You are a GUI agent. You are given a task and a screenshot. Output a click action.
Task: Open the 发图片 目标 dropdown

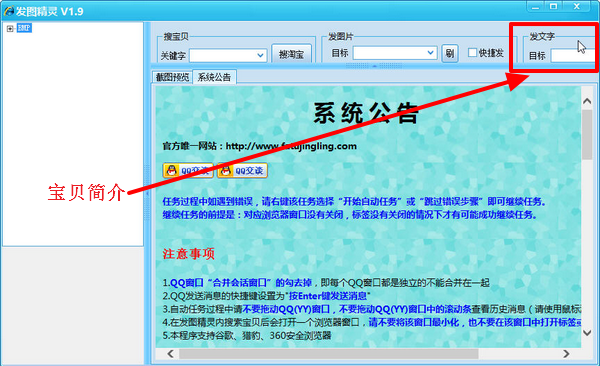pos(430,53)
